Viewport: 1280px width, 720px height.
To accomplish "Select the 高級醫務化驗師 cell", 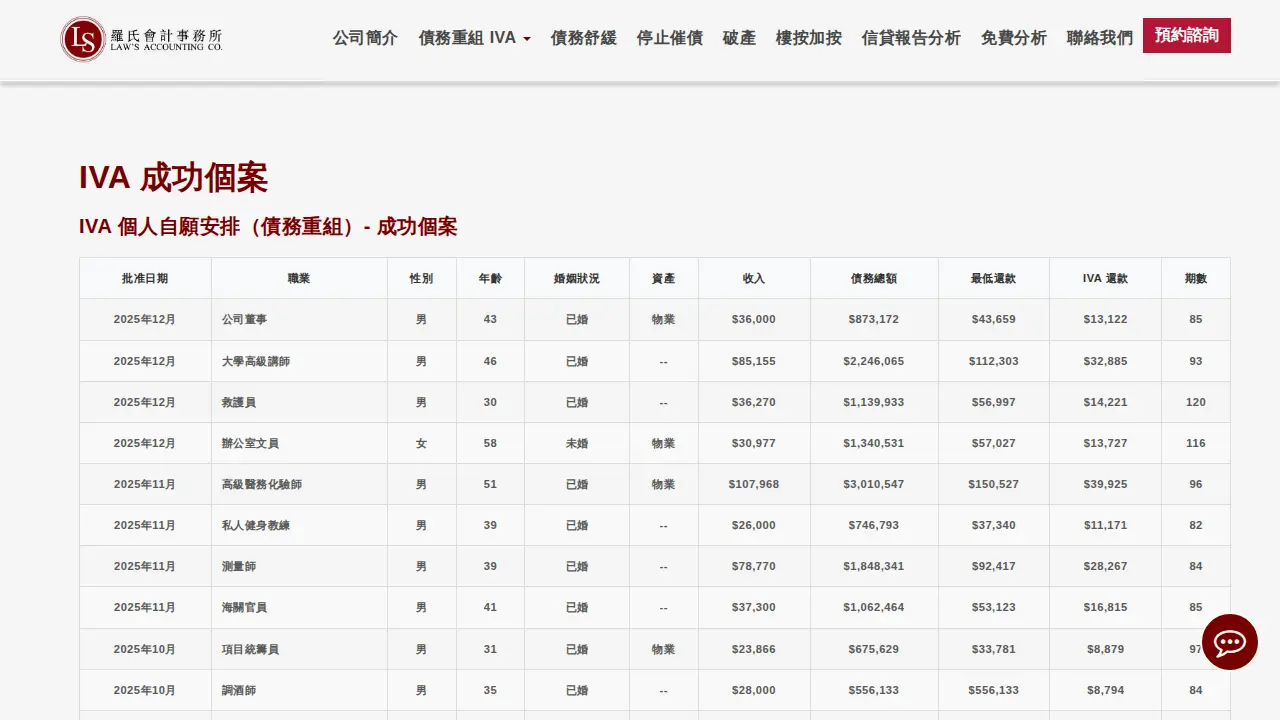I will pyautogui.click(x=299, y=484).
